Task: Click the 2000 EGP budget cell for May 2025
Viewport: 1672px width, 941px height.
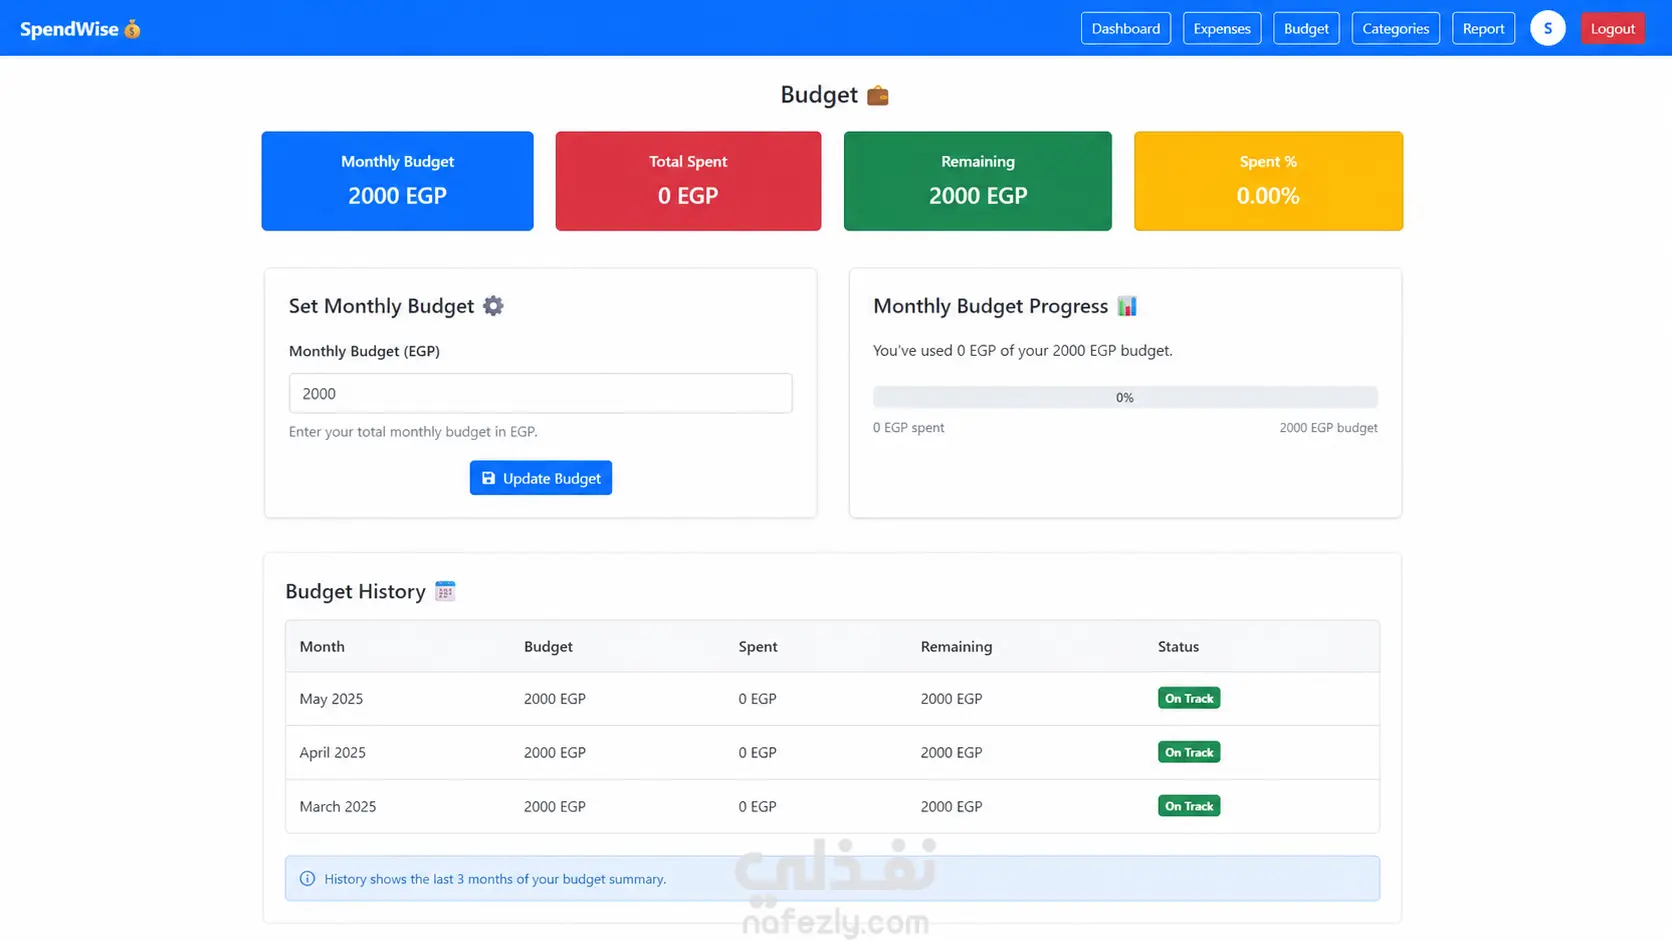Action: click(x=555, y=699)
